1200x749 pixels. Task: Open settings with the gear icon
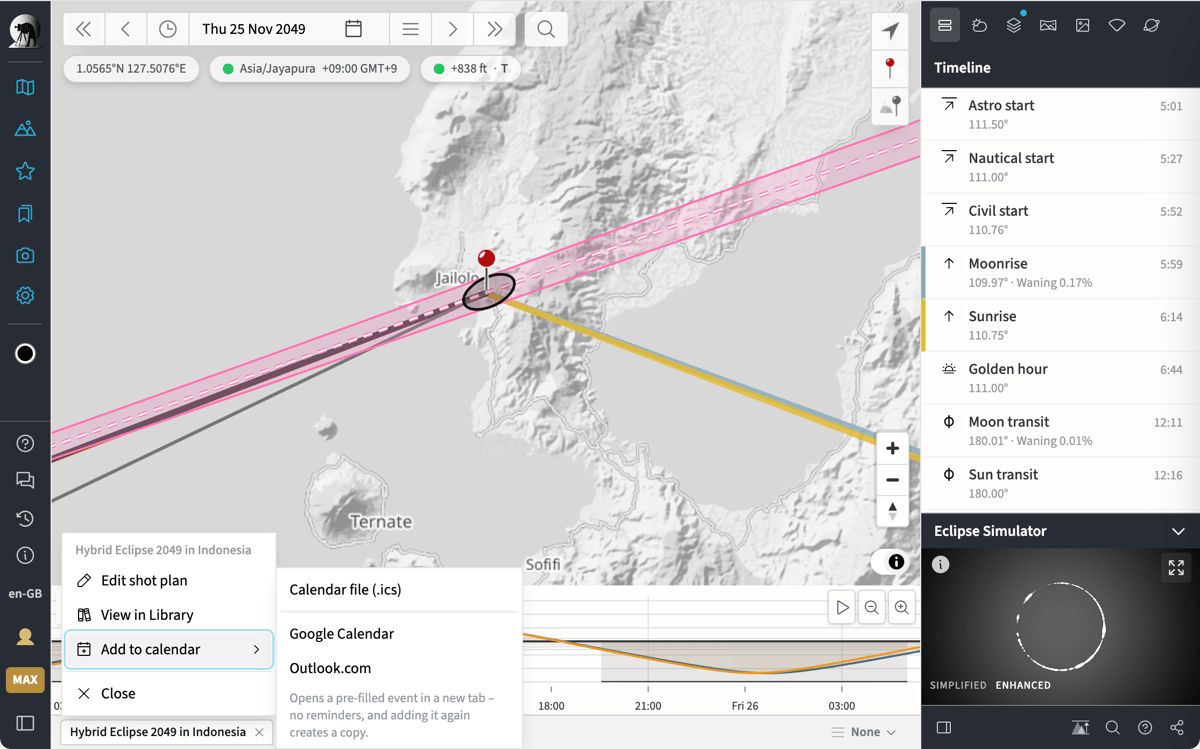pos(25,296)
